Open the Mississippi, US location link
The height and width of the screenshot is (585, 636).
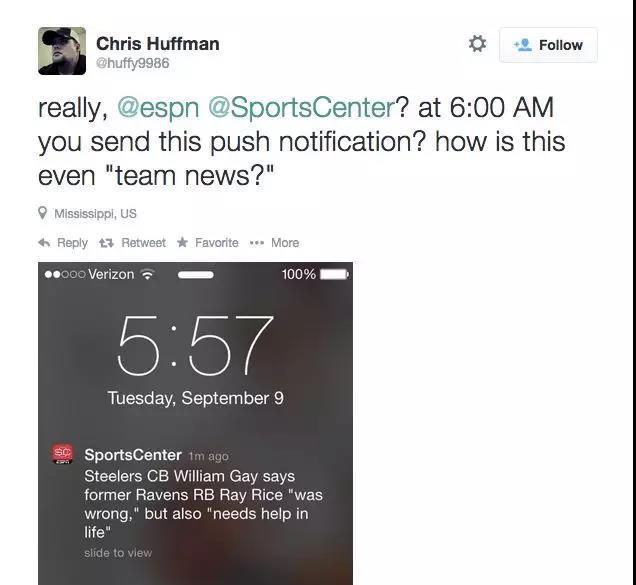point(95,213)
